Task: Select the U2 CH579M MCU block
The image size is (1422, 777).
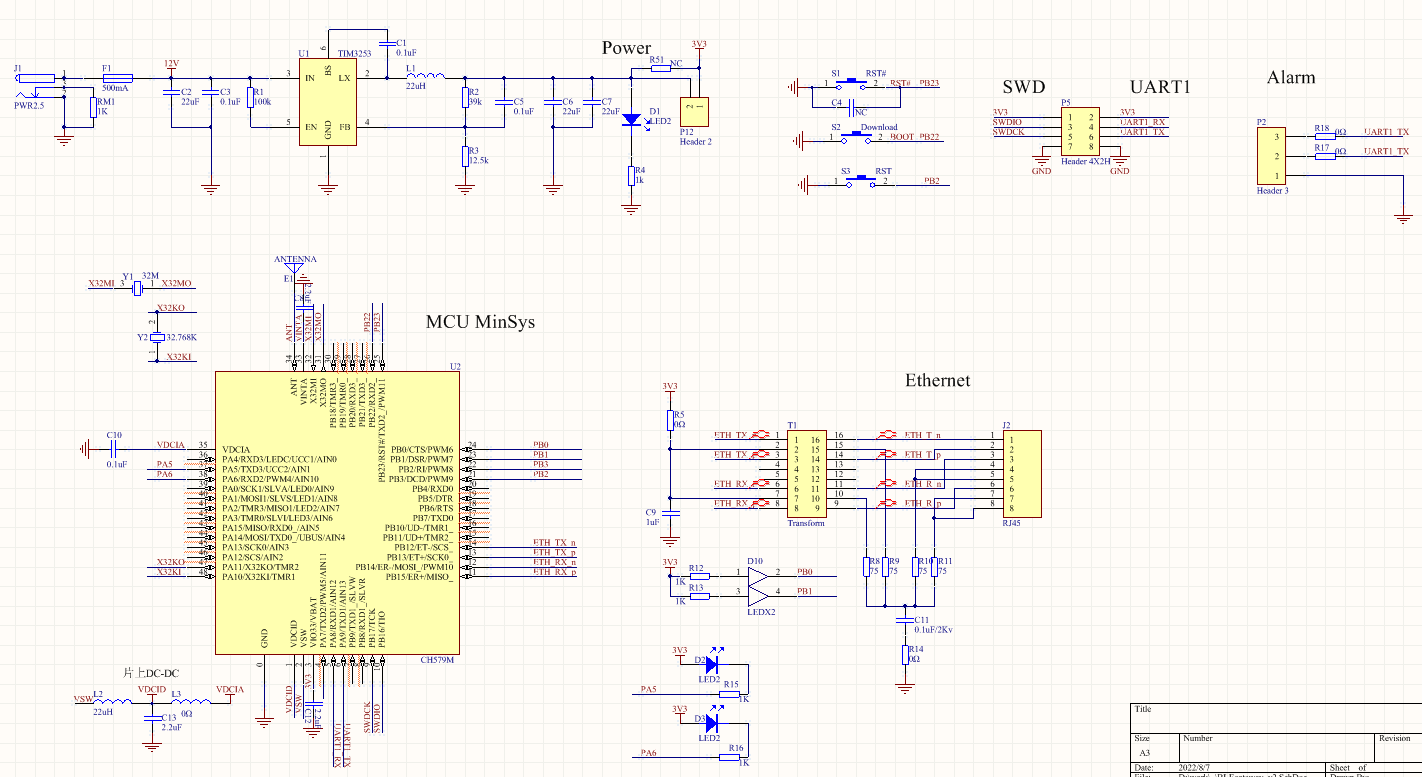Action: click(337, 513)
